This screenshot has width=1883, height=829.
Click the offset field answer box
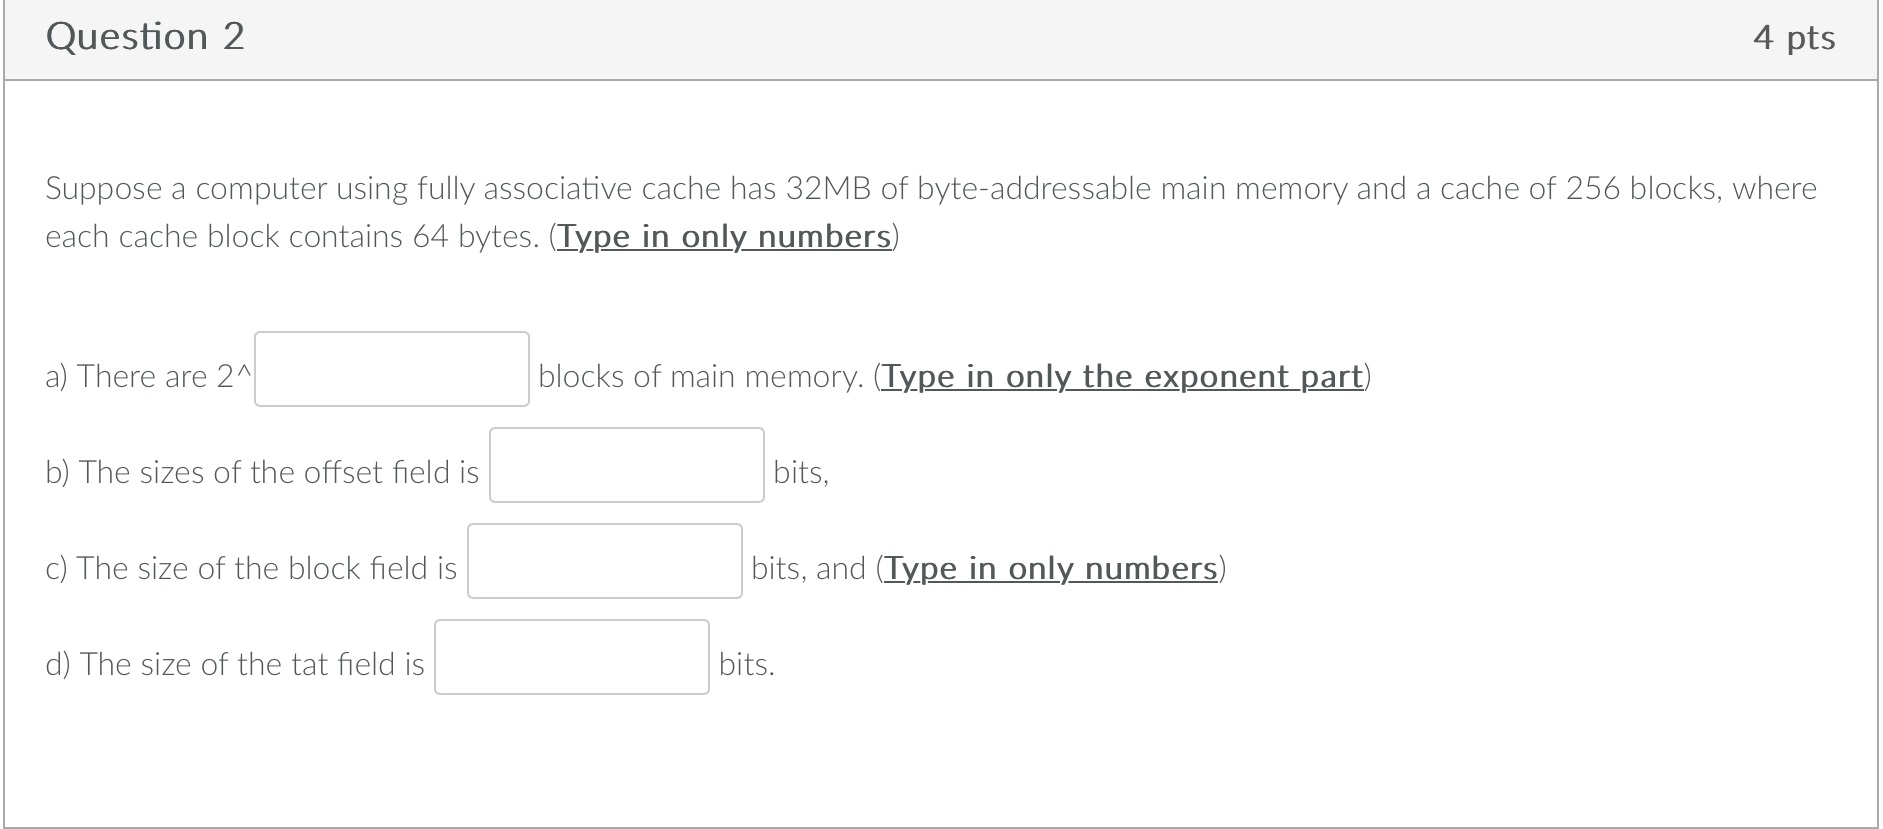pyautogui.click(x=626, y=464)
